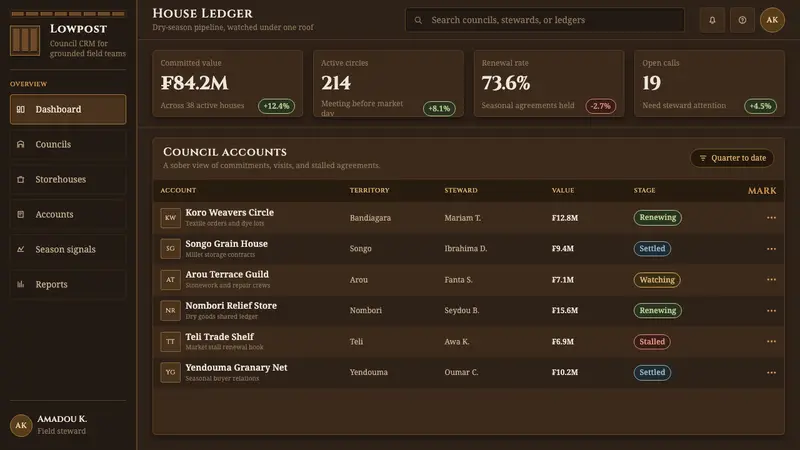
Task: Open Accounts in sidebar
Action: click(x=68, y=214)
